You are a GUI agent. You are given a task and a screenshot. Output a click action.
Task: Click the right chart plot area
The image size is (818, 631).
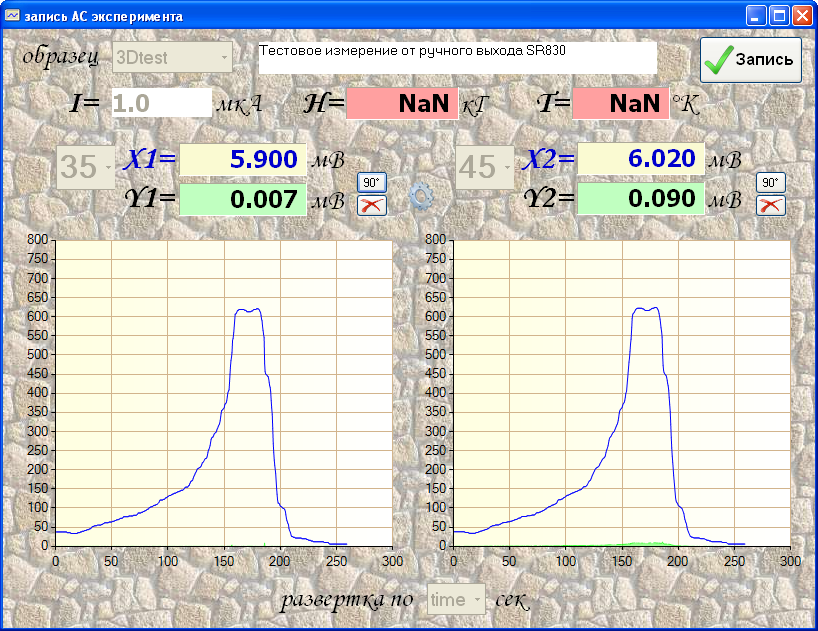point(622,393)
